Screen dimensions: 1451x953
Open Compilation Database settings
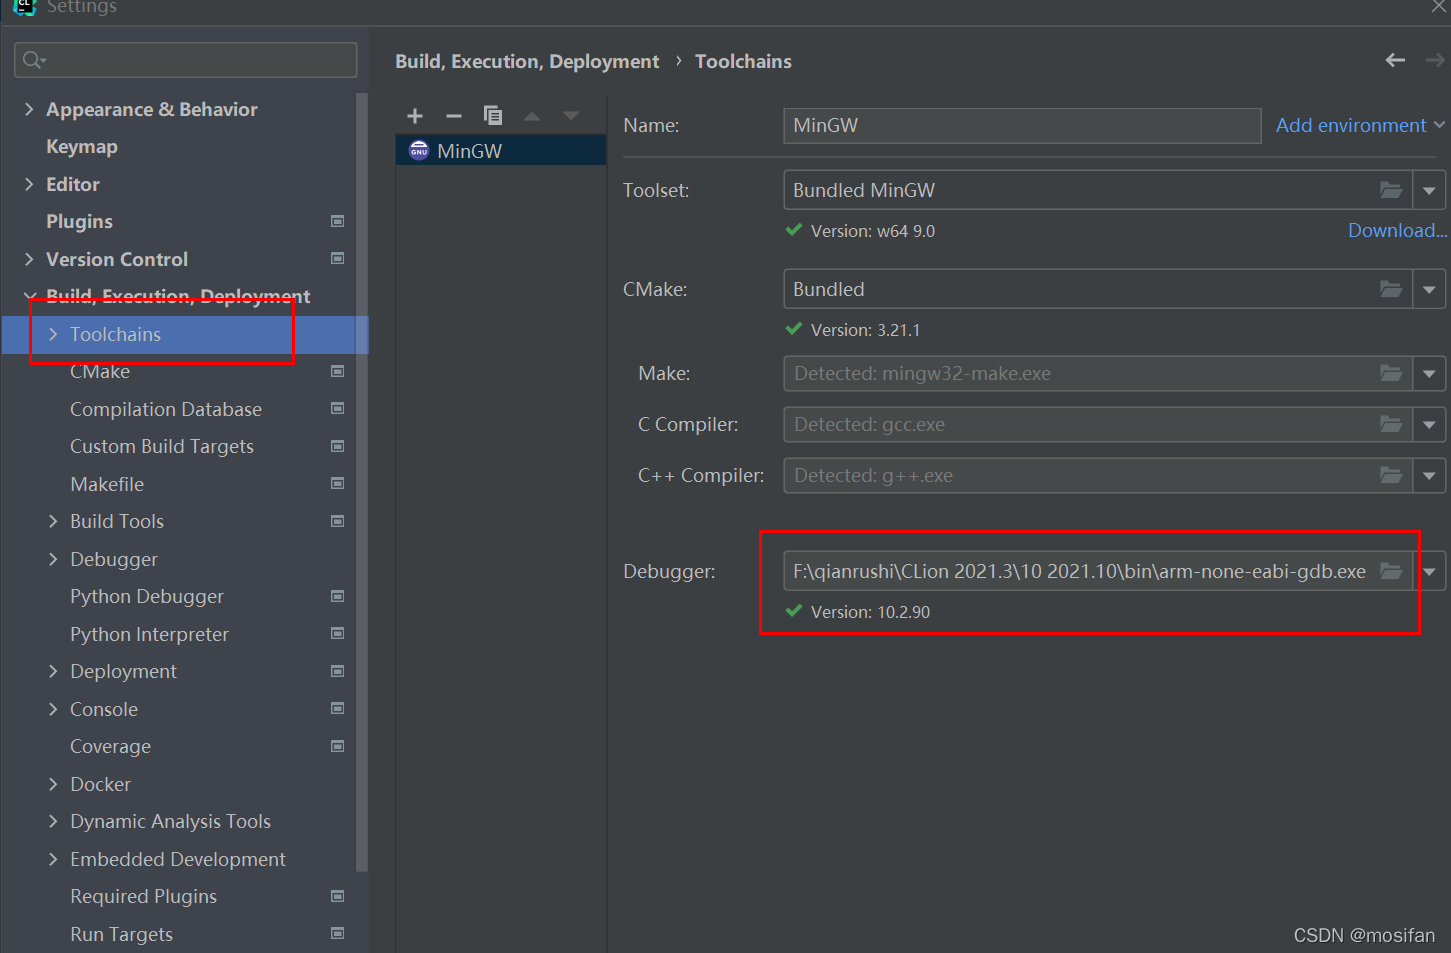tap(166, 409)
